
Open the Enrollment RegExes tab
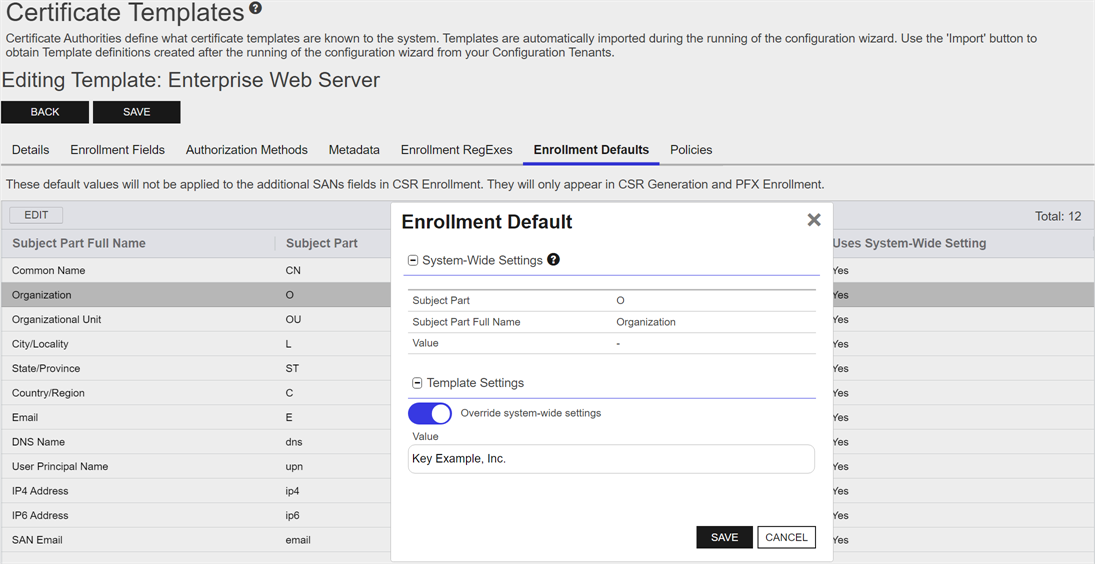pos(456,150)
